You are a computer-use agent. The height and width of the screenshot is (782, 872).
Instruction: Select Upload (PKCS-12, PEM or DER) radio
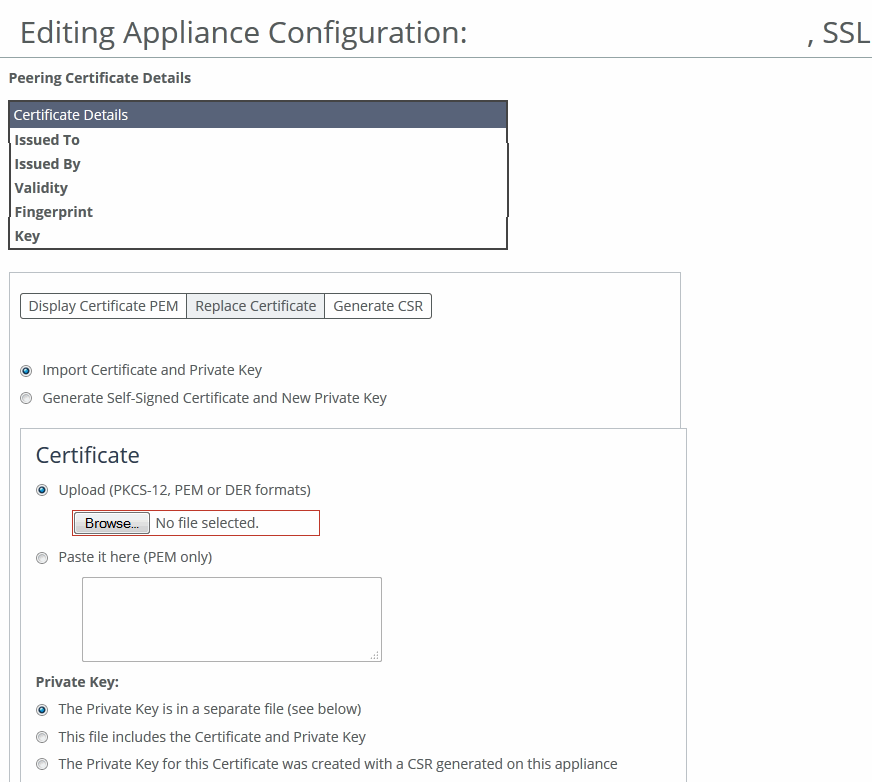(x=42, y=490)
